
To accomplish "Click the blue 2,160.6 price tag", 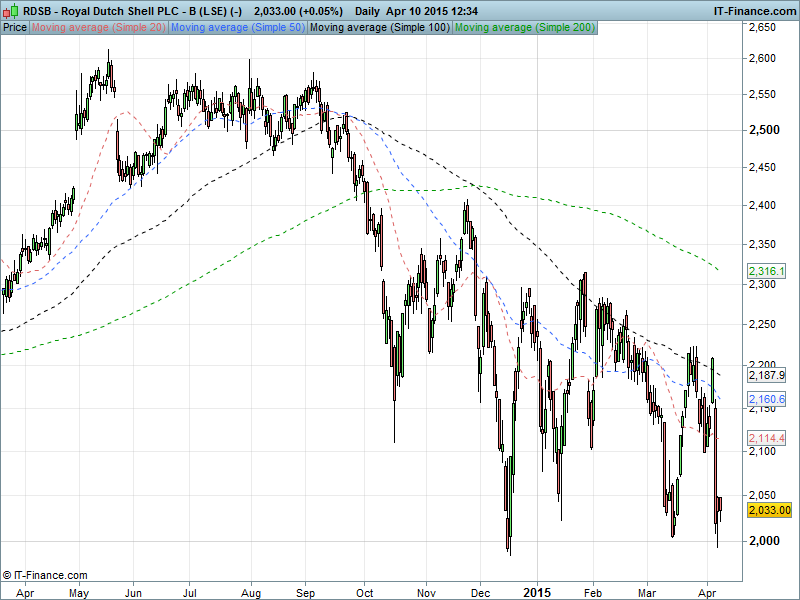I will pyautogui.click(x=767, y=400).
